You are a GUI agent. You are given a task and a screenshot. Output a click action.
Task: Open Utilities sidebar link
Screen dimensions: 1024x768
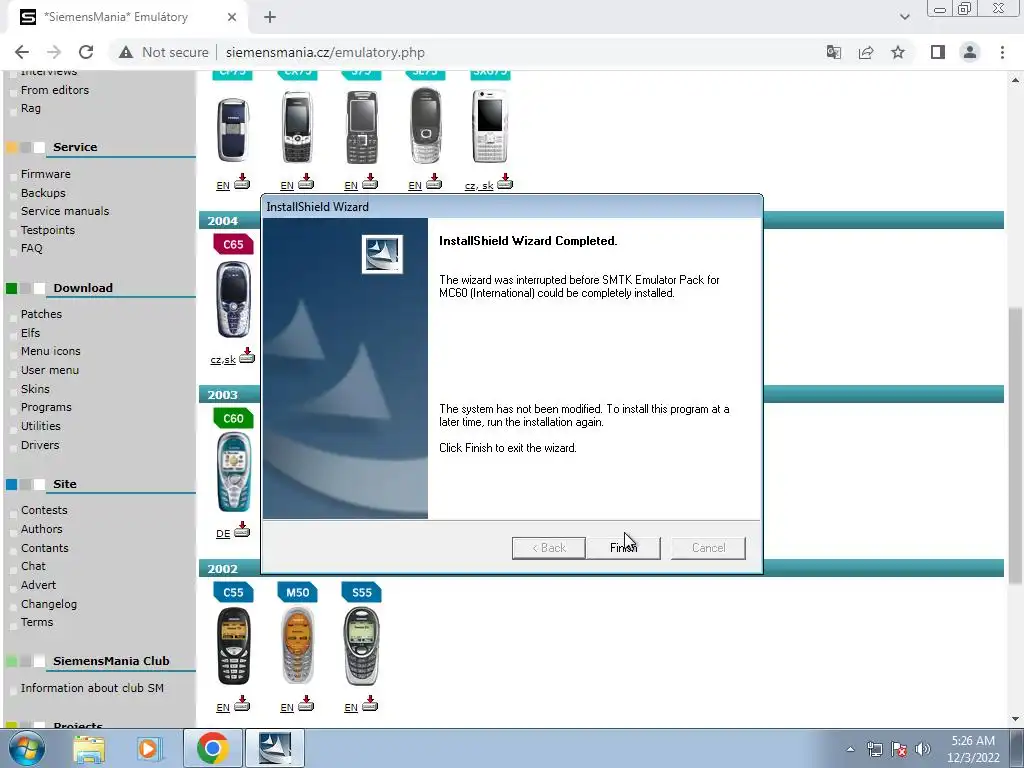click(40, 426)
